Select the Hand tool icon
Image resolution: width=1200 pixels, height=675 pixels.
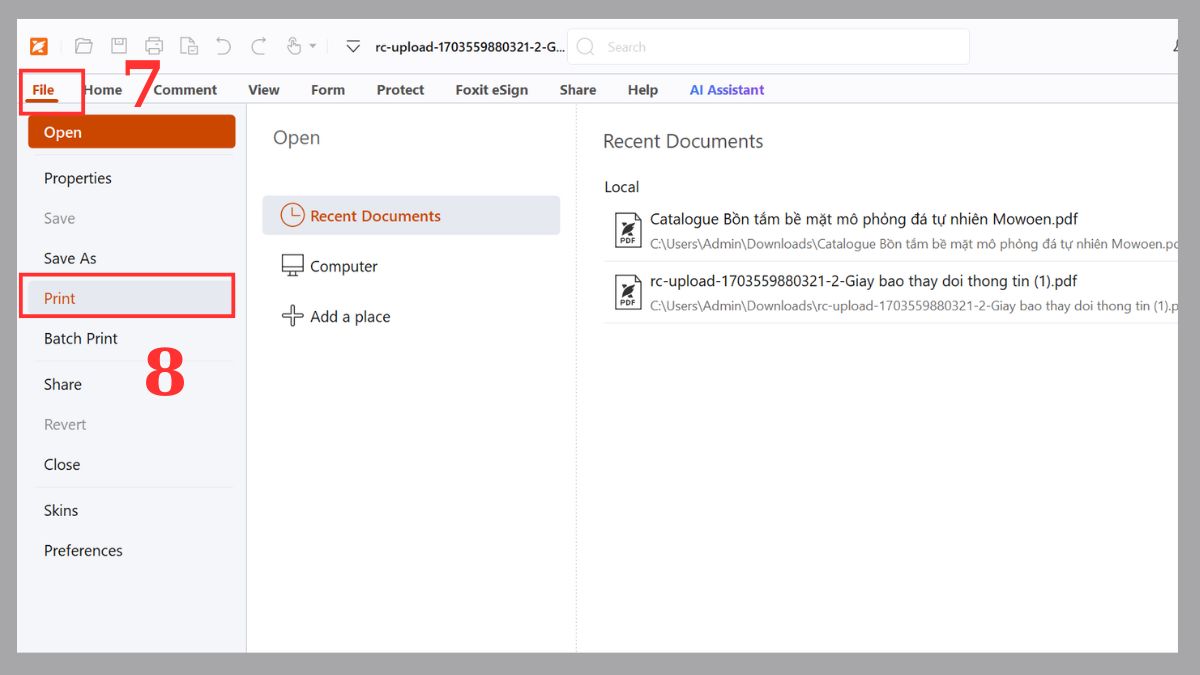(294, 46)
